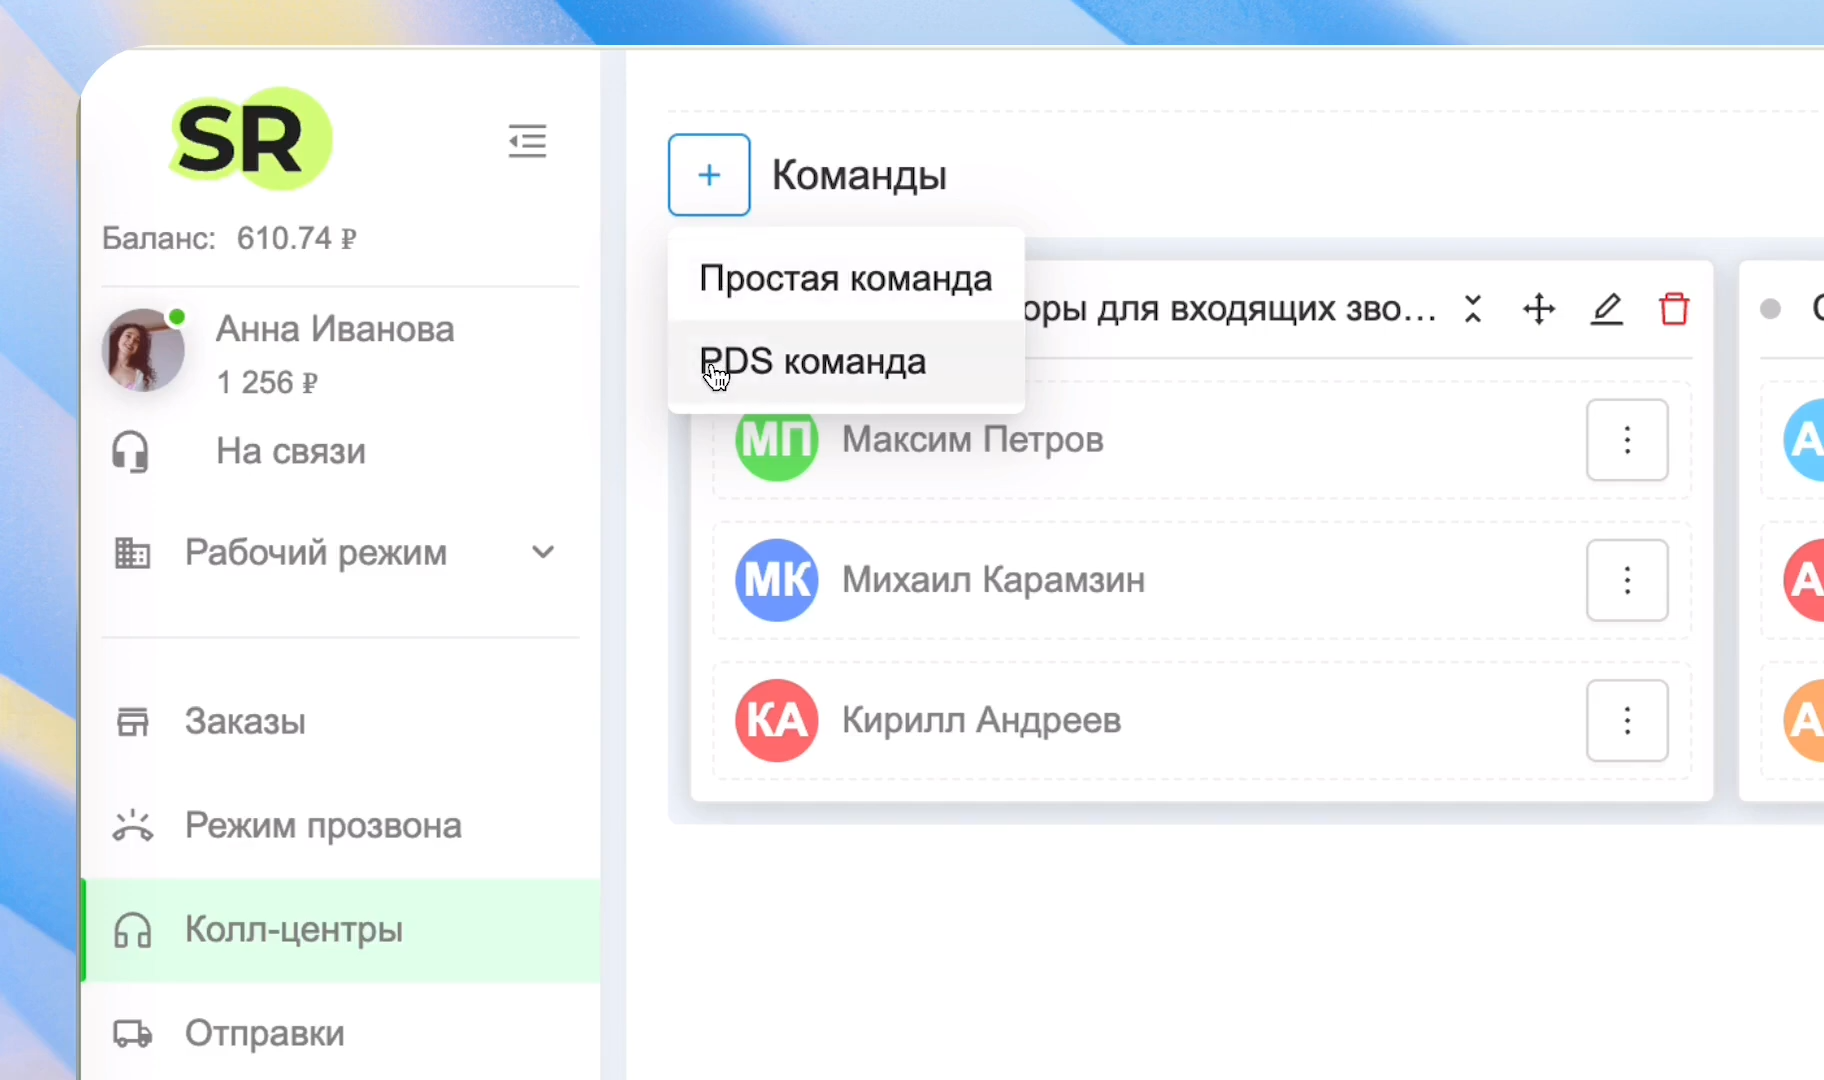Click the КА avatar of Кирилл Андреев
Viewport: 1824px width, 1080px height.
click(777, 721)
